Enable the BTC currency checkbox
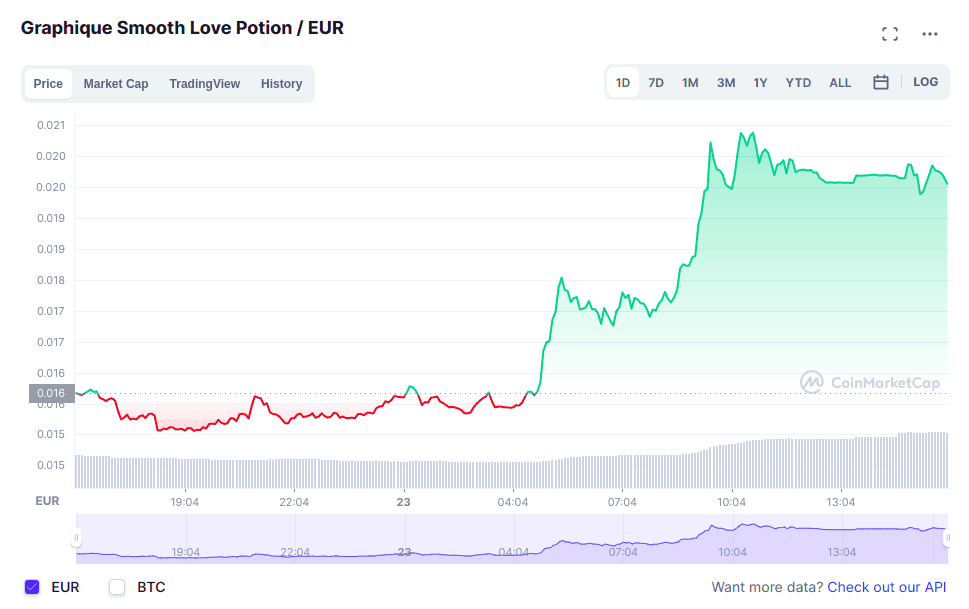The width and height of the screenshot is (969, 609). (x=117, y=587)
